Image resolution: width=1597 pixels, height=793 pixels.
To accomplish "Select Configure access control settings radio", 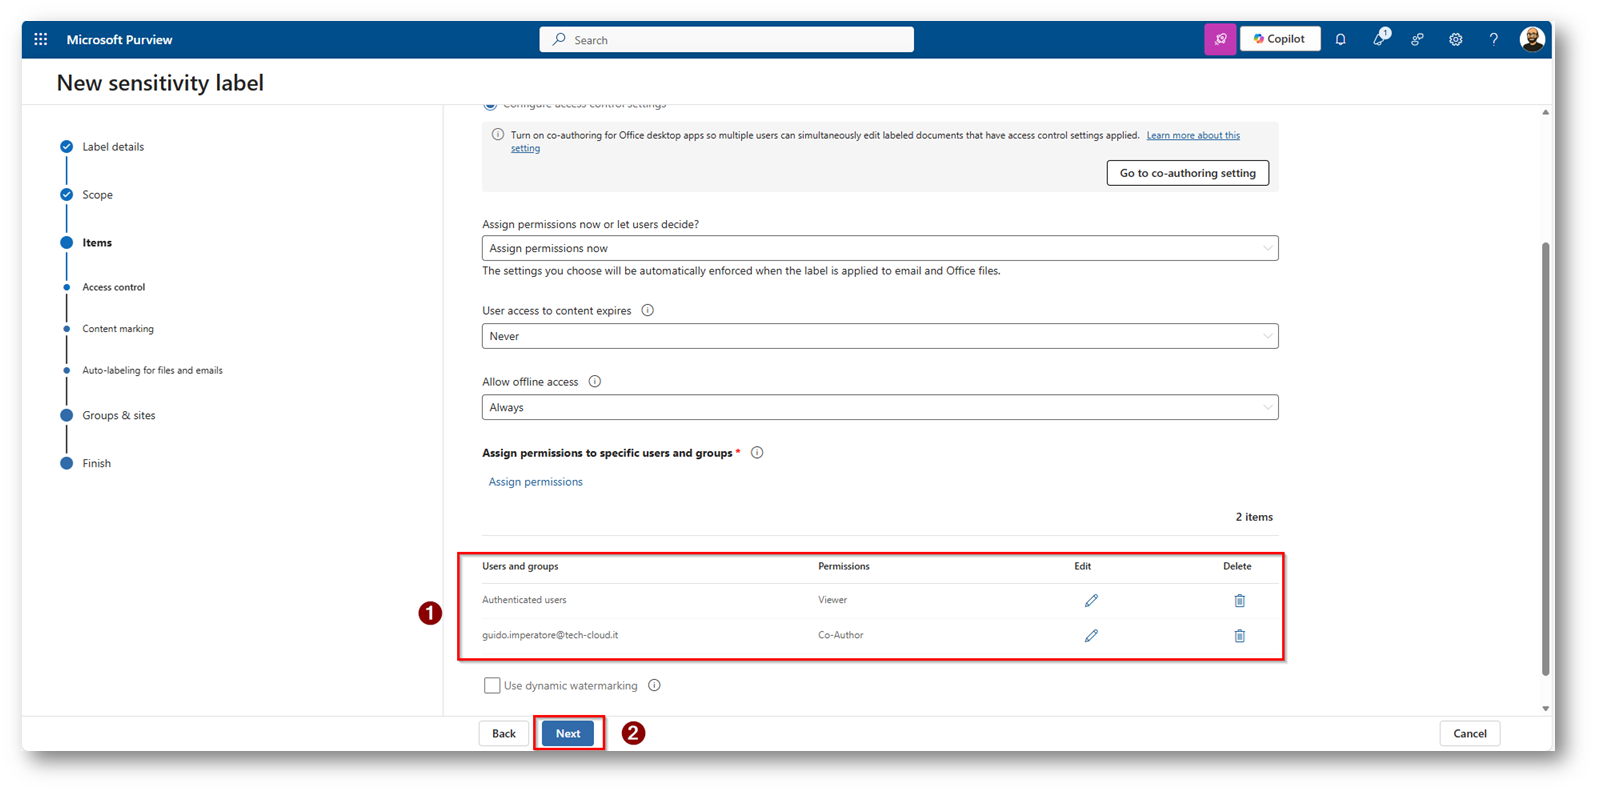I will [x=490, y=105].
